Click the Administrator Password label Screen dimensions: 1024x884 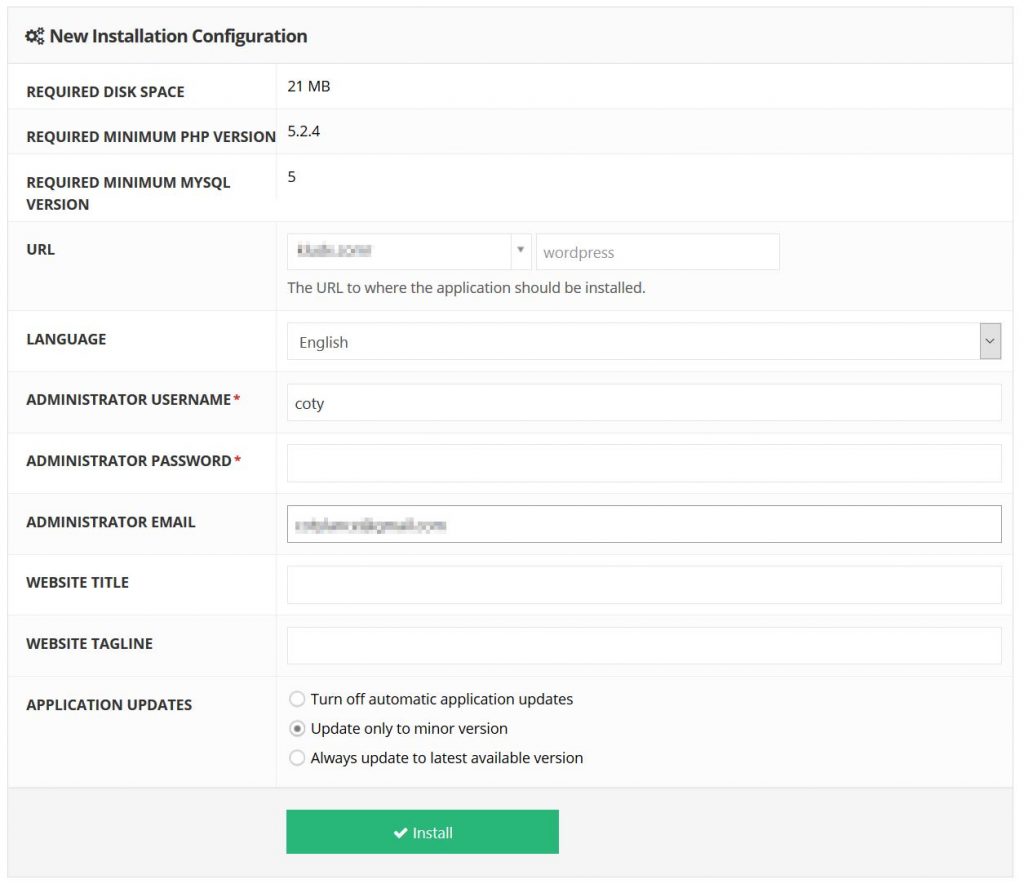(x=129, y=461)
